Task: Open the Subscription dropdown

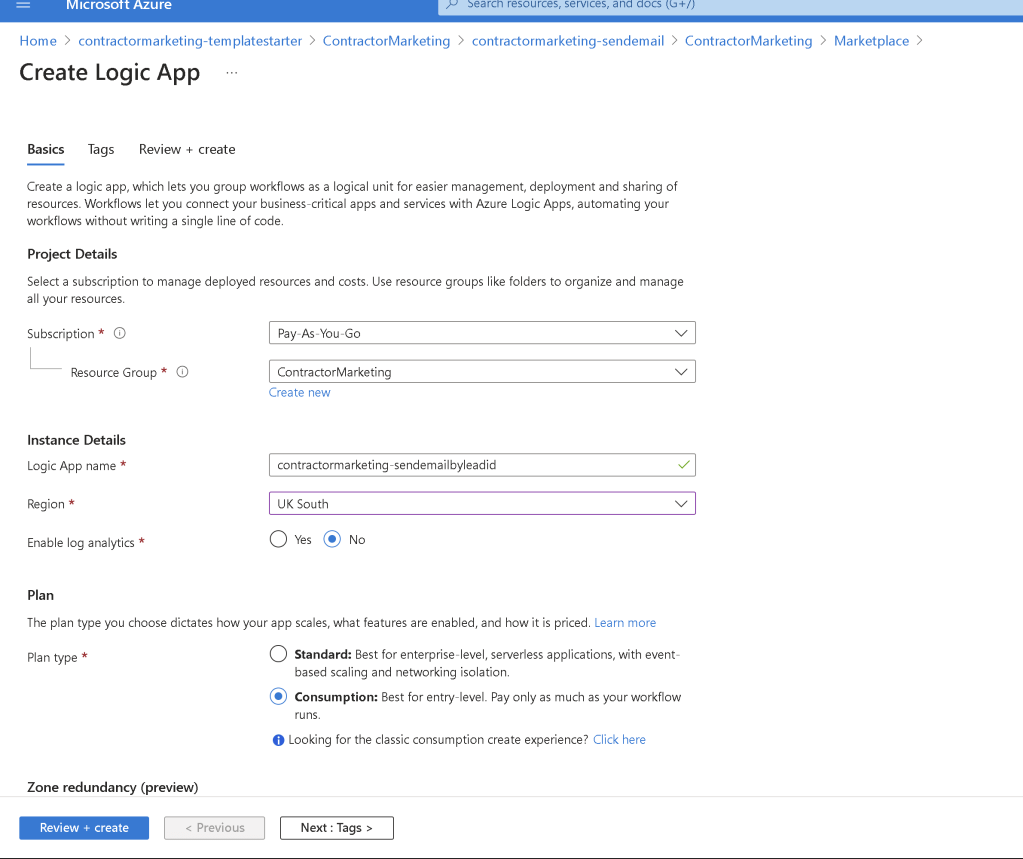Action: click(482, 333)
